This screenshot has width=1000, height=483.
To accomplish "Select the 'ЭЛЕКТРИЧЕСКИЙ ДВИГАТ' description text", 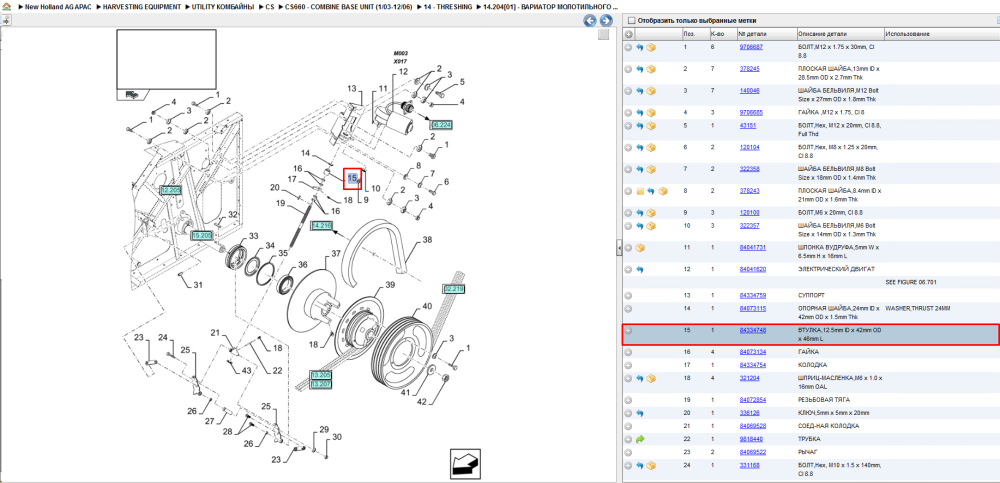I will click(836, 269).
